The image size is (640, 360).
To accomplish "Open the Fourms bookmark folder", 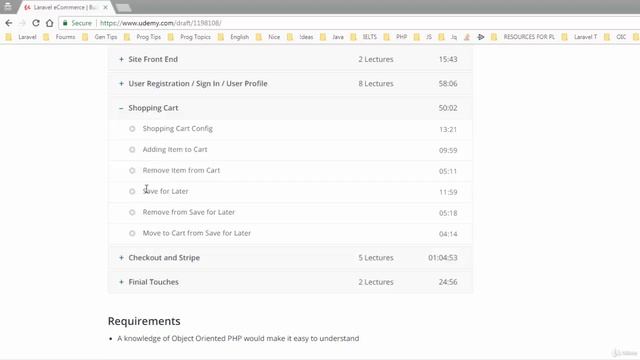I will [60, 37].
